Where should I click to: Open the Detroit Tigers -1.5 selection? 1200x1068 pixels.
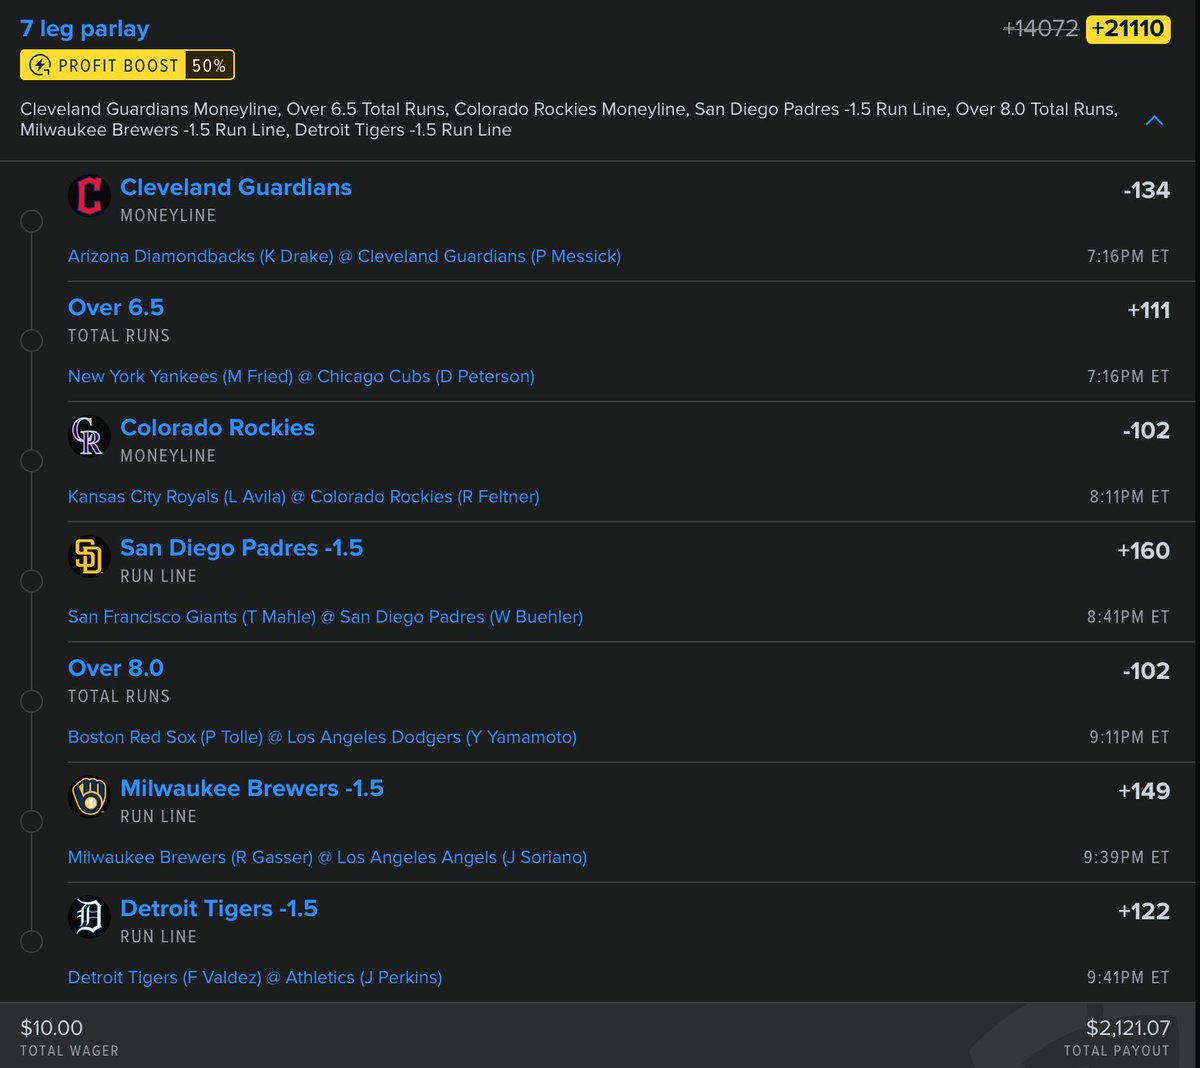[219, 908]
